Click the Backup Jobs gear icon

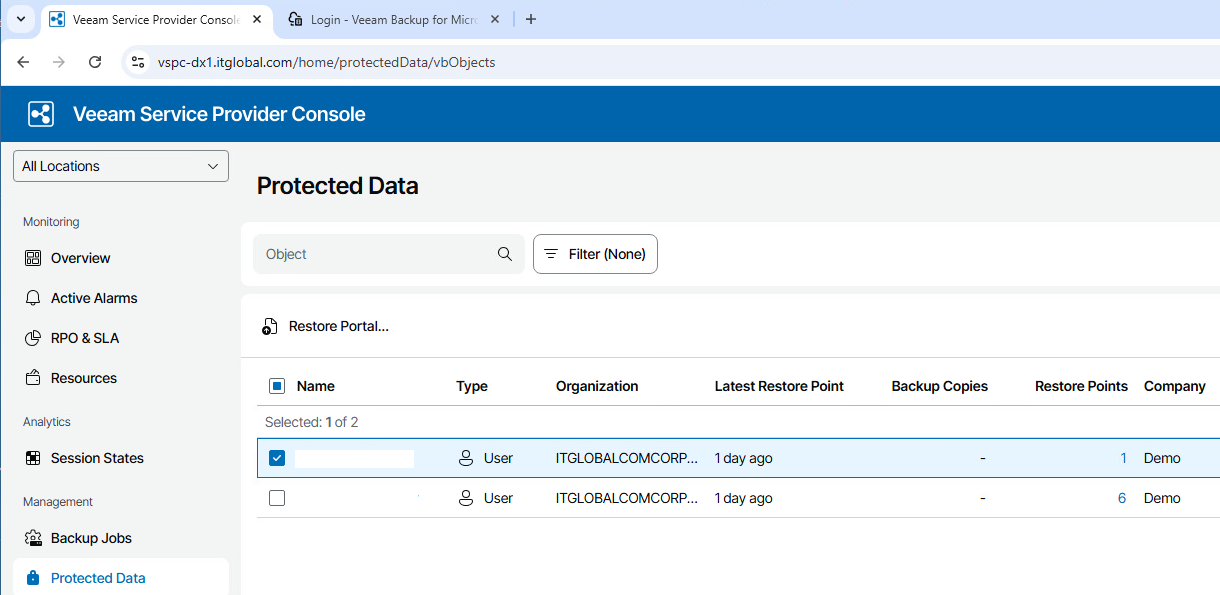pyautogui.click(x=33, y=538)
